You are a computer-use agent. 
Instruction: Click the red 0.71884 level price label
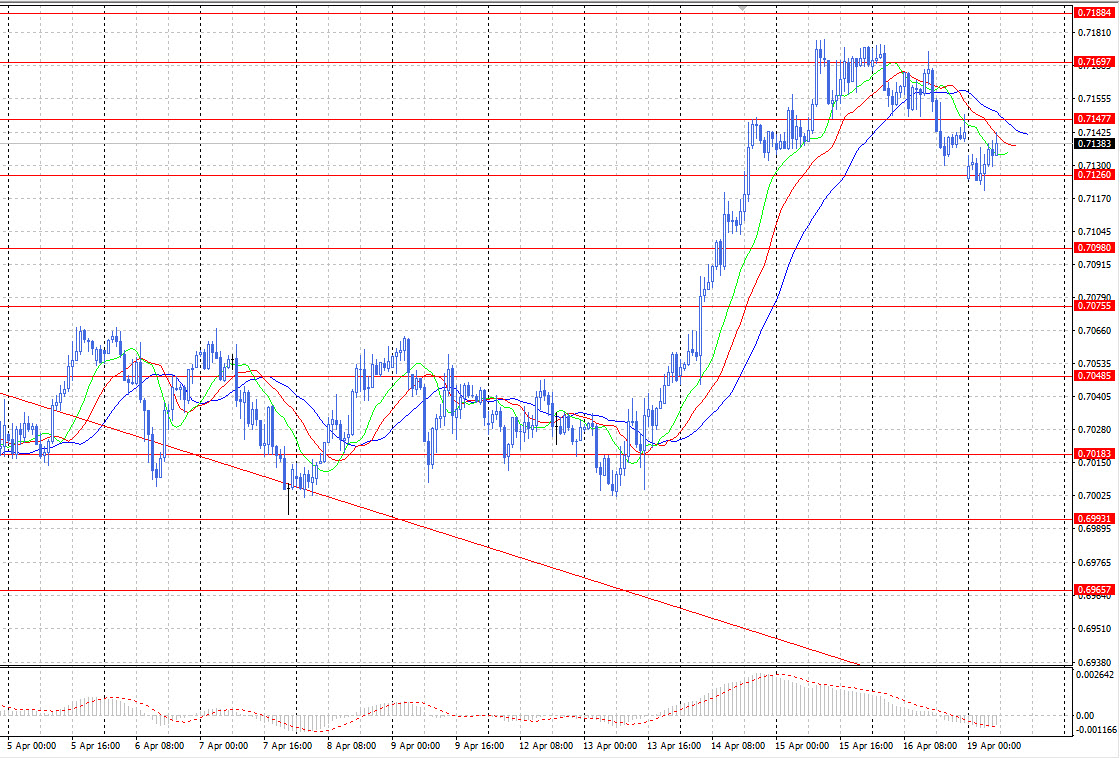[1094, 13]
